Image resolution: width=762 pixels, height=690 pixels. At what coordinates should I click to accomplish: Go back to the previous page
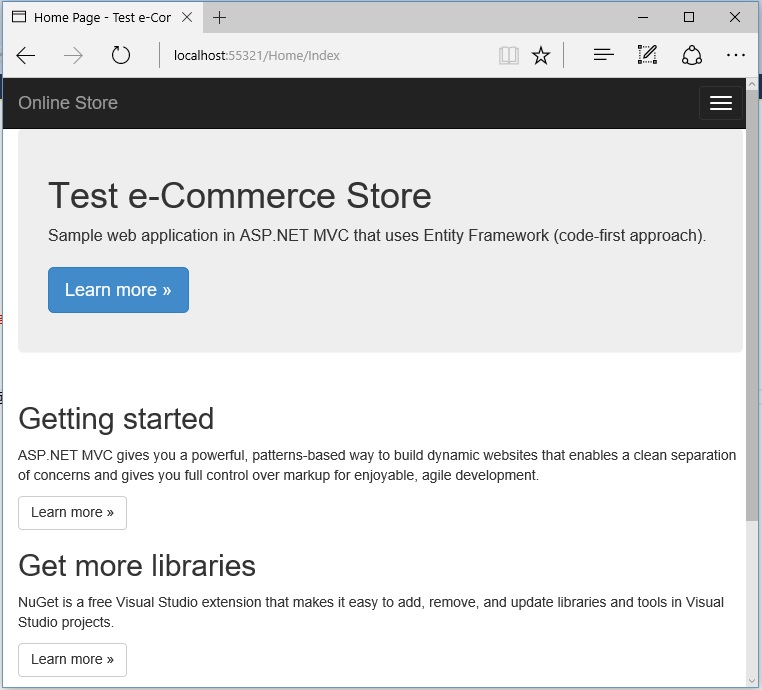coord(25,55)
